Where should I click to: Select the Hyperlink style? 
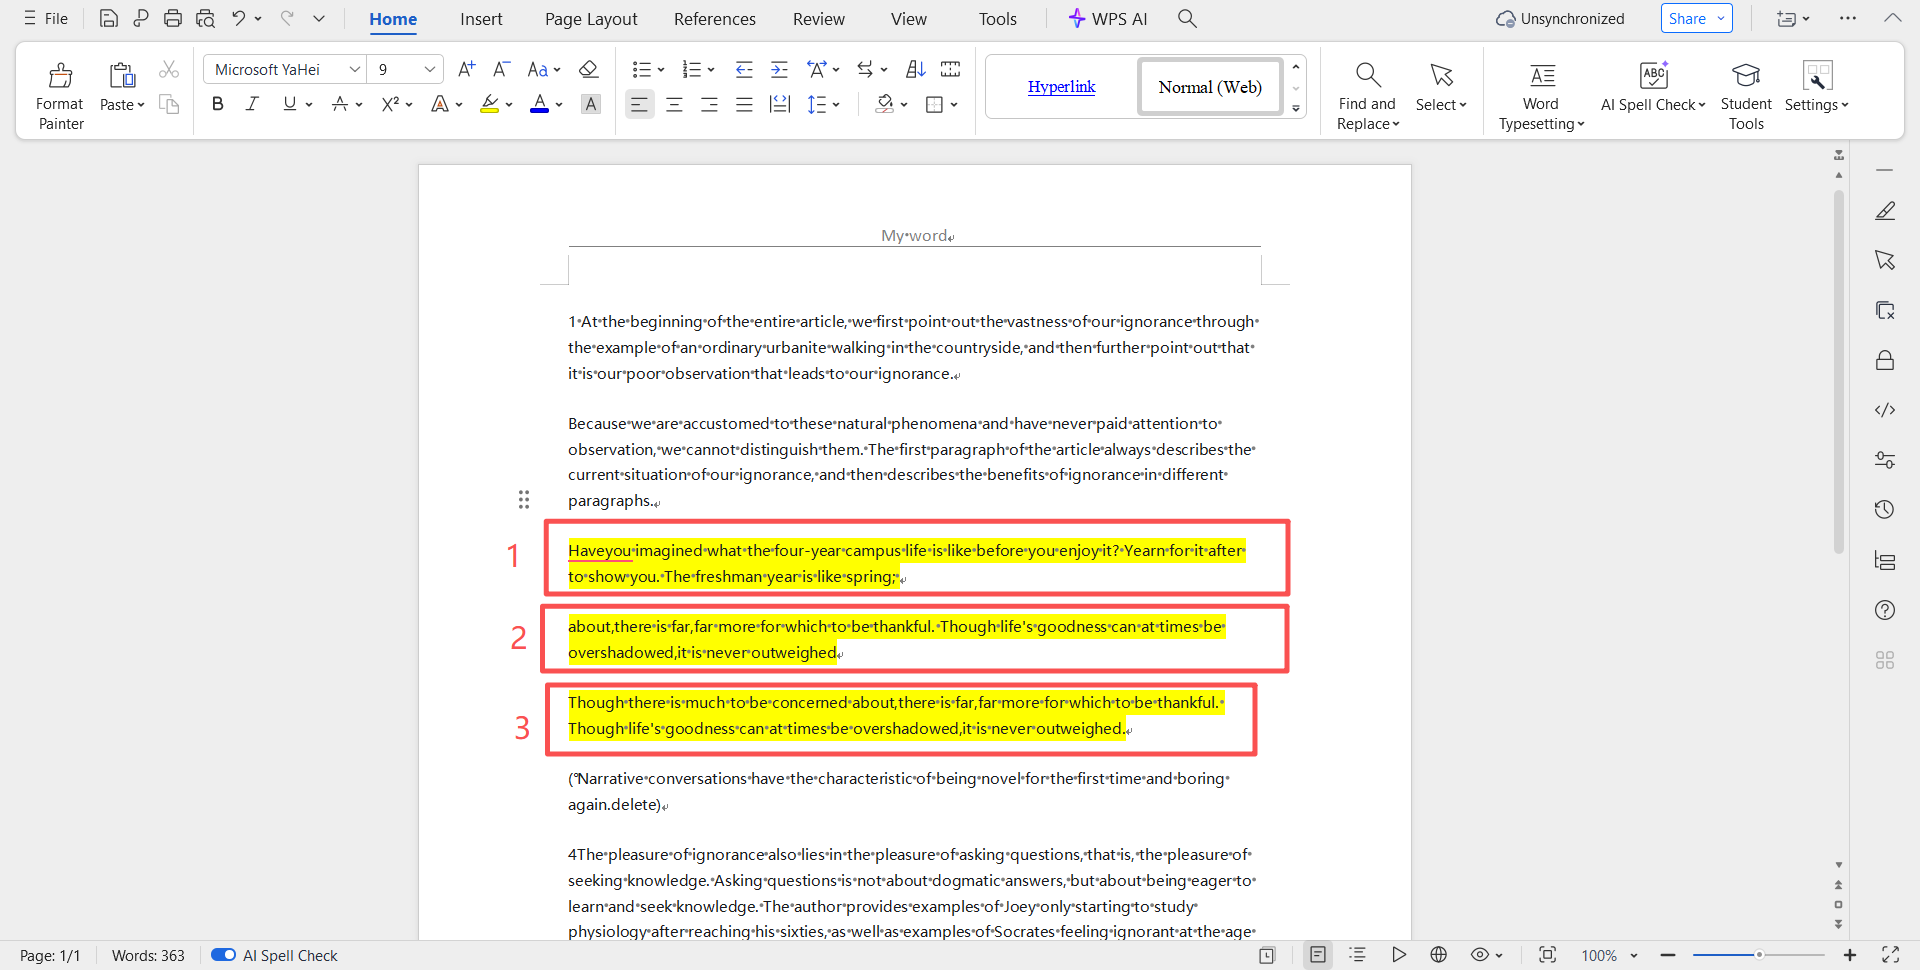click(x=1061, y=87)
